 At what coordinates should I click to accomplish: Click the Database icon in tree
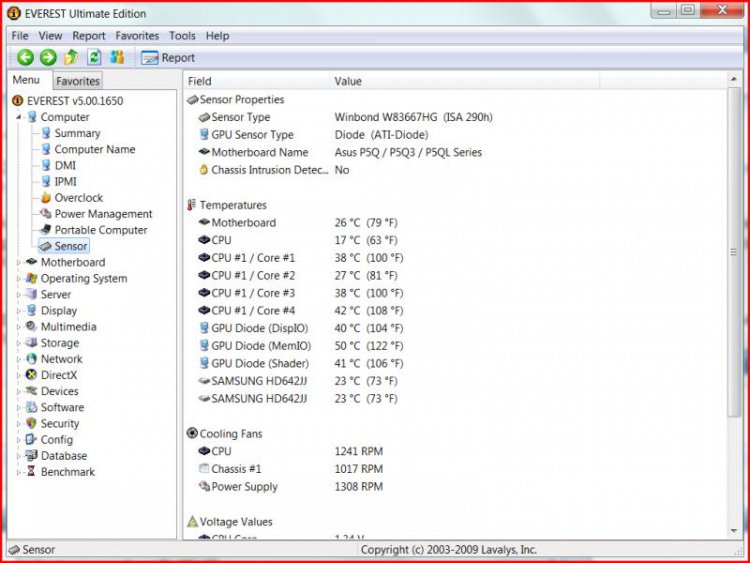coord(32,456)
